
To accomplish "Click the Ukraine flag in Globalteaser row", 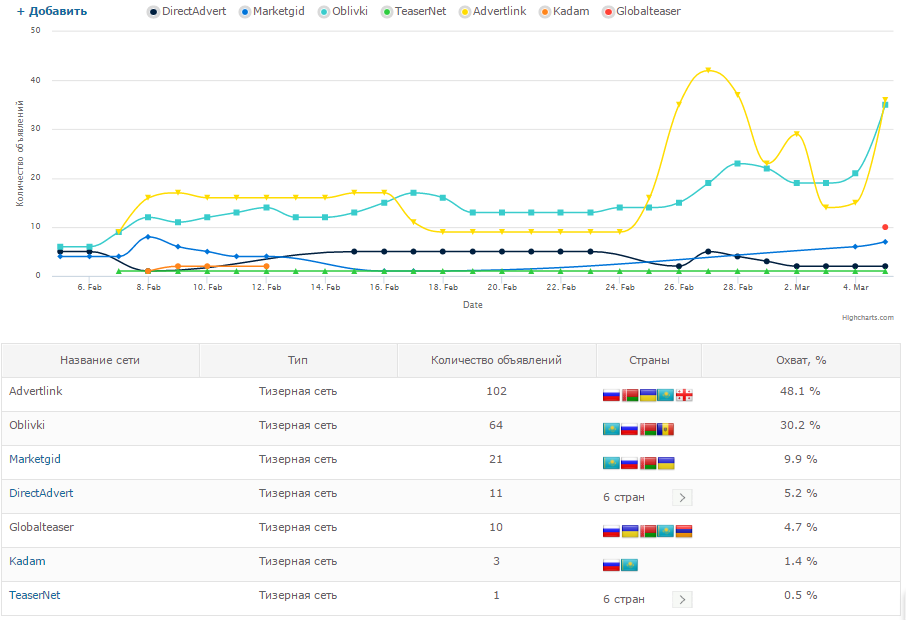I will pos(630,531).
